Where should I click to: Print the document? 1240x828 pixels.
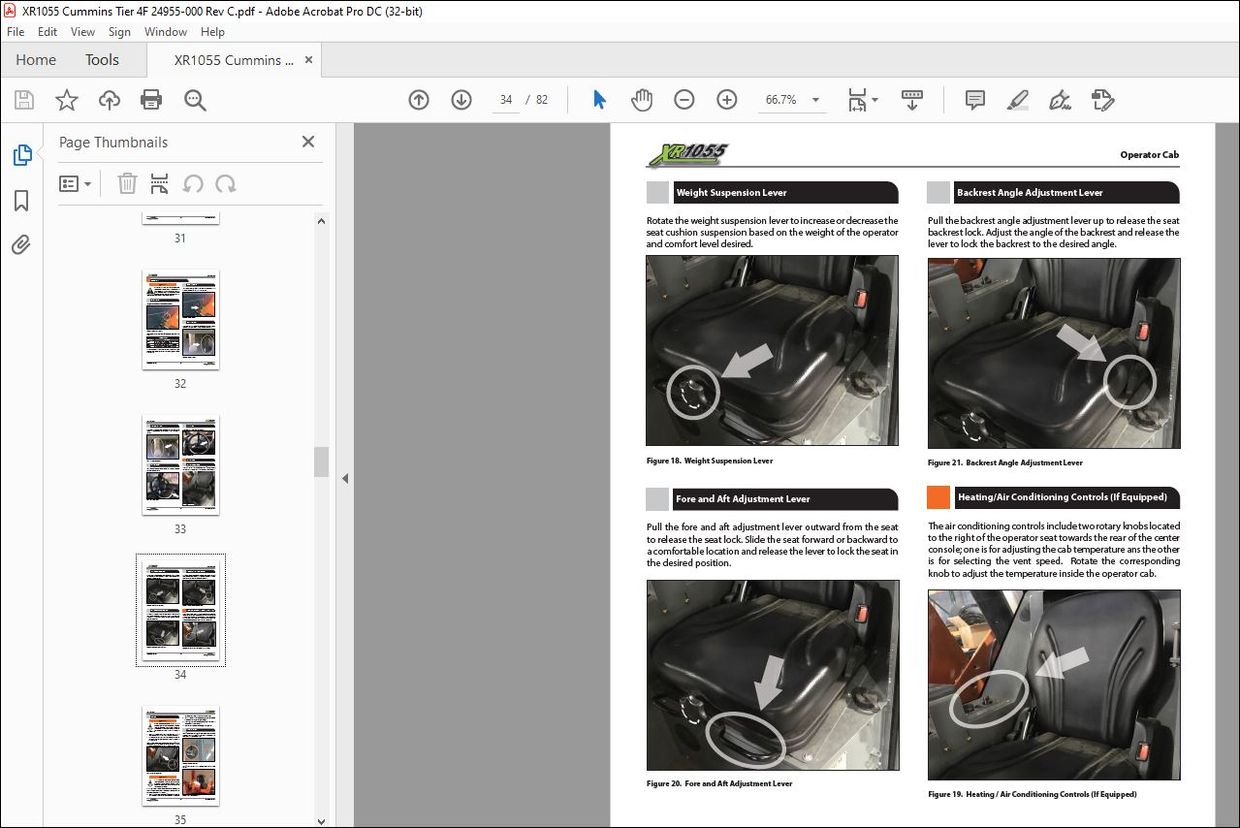[x=151, y=99]
